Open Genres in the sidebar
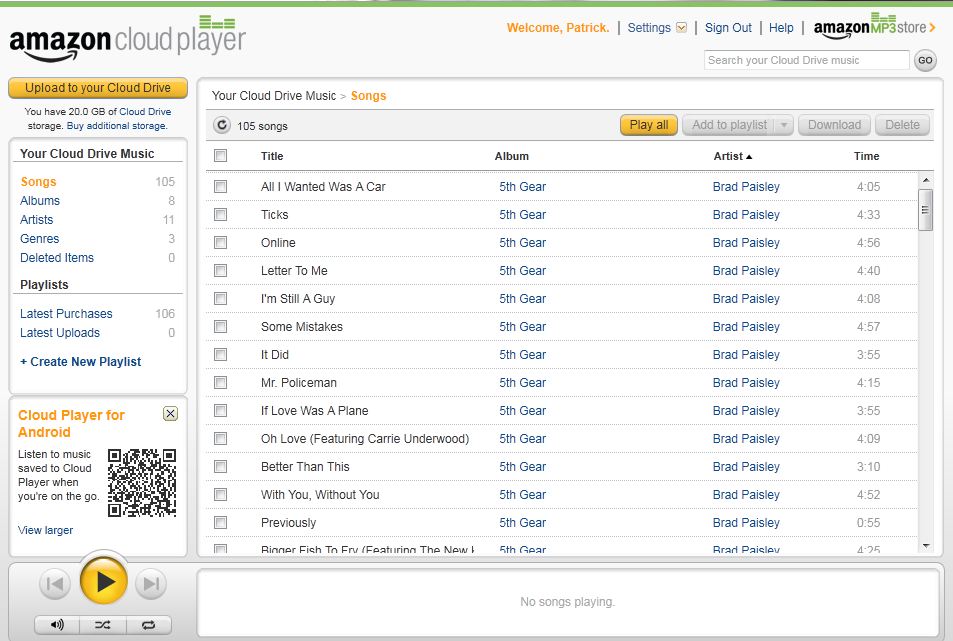The height and width of the screenshot is (641, 953). point(40,239)
